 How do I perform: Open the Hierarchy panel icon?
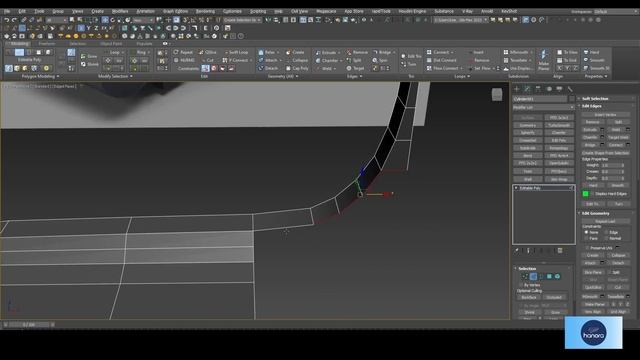point(538,89)
